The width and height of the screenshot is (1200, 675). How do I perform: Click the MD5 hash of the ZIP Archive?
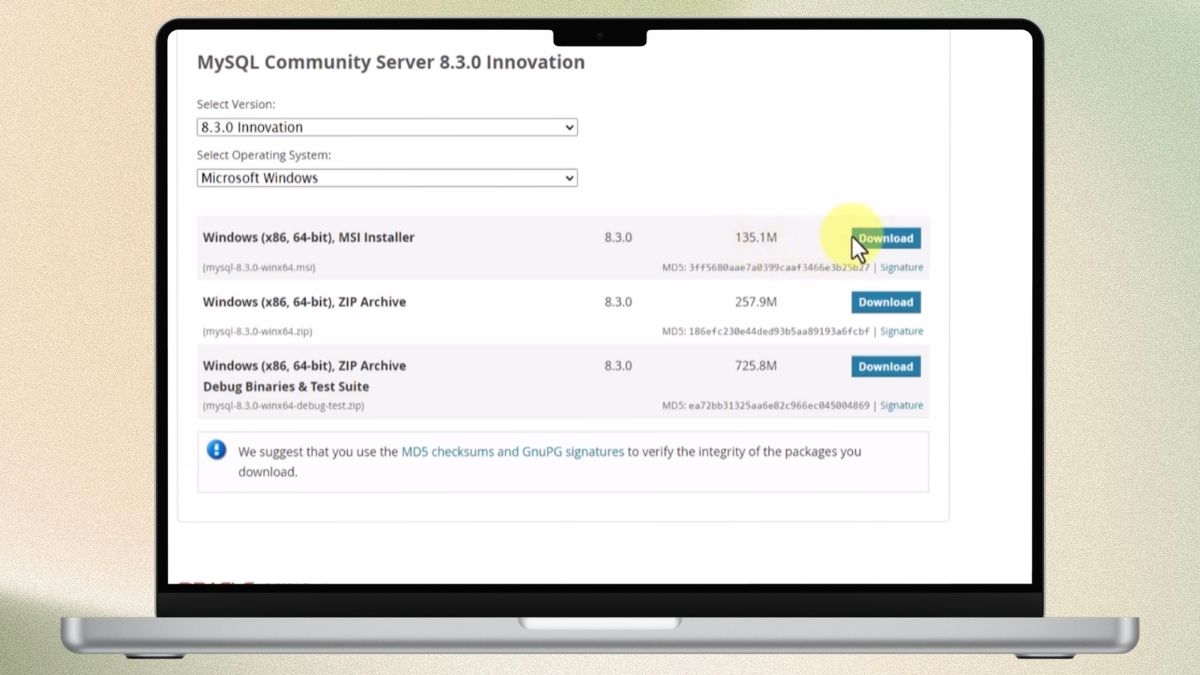779,331
